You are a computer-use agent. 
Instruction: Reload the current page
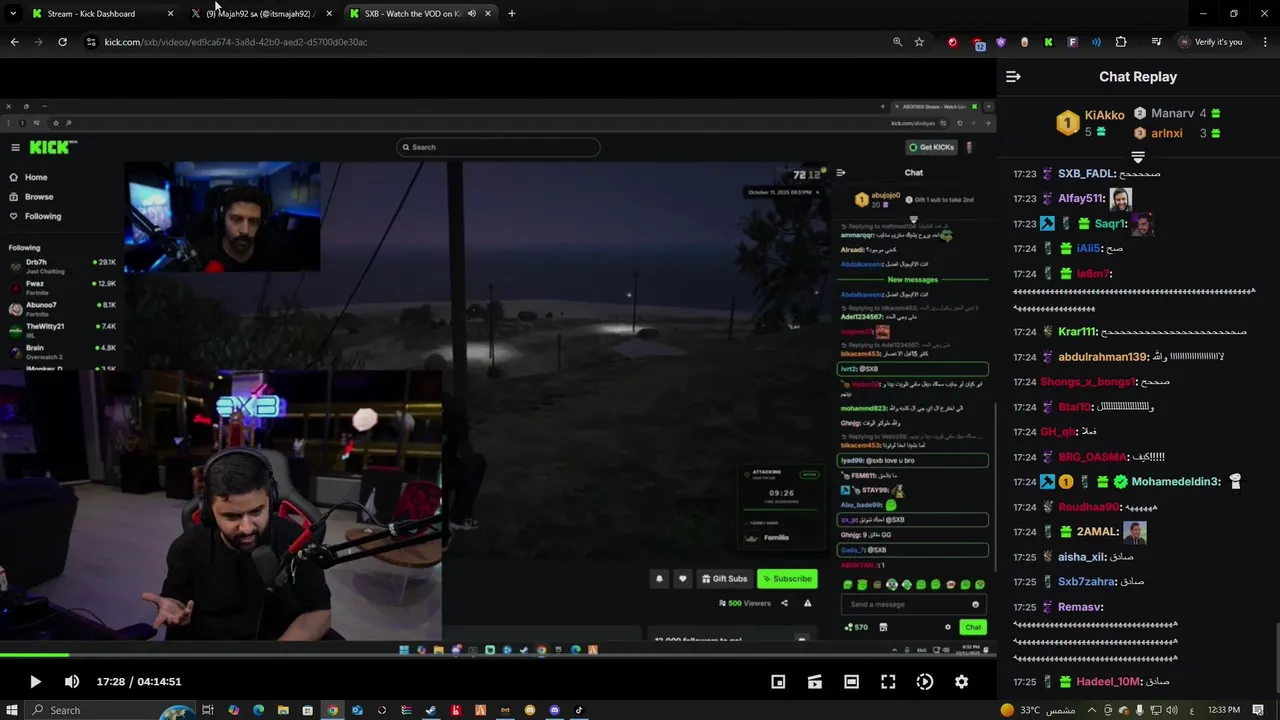coord(62,42)
